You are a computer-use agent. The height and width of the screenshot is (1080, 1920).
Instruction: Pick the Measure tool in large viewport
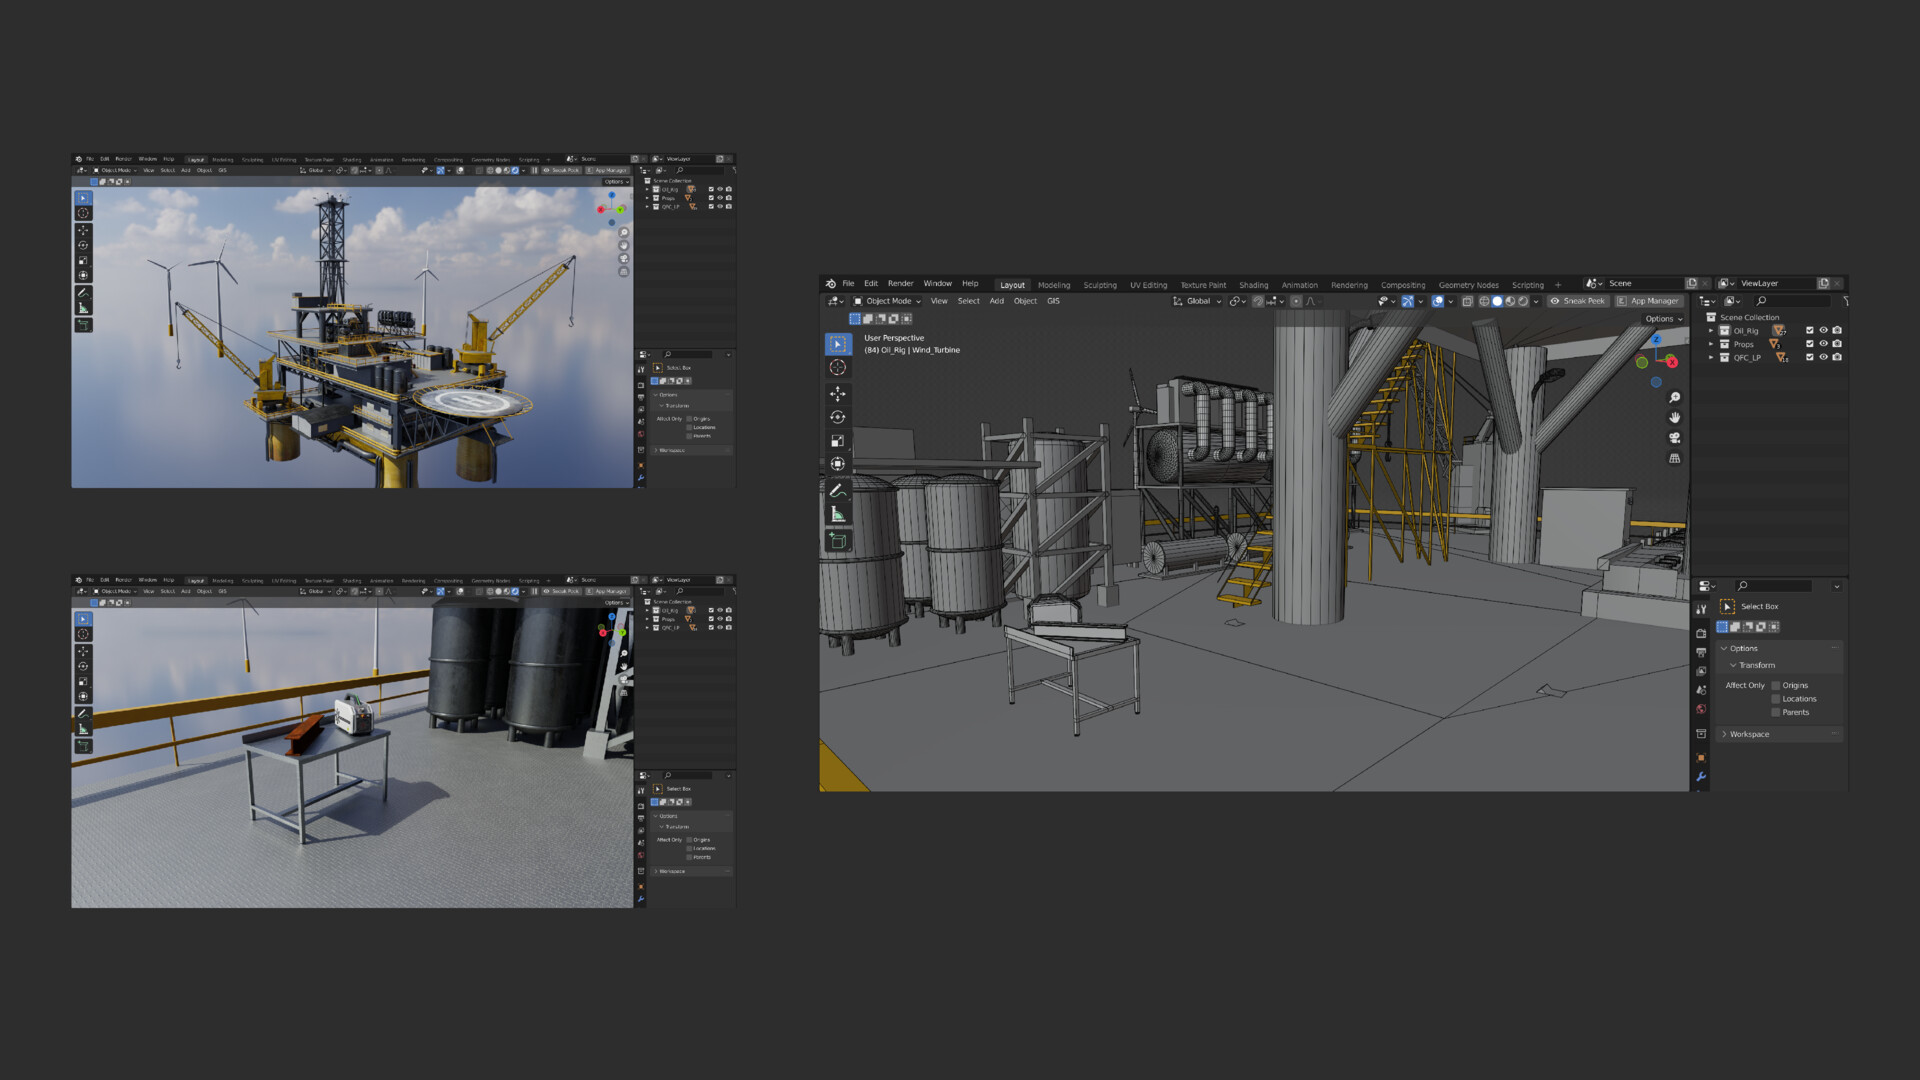[838, 514]
